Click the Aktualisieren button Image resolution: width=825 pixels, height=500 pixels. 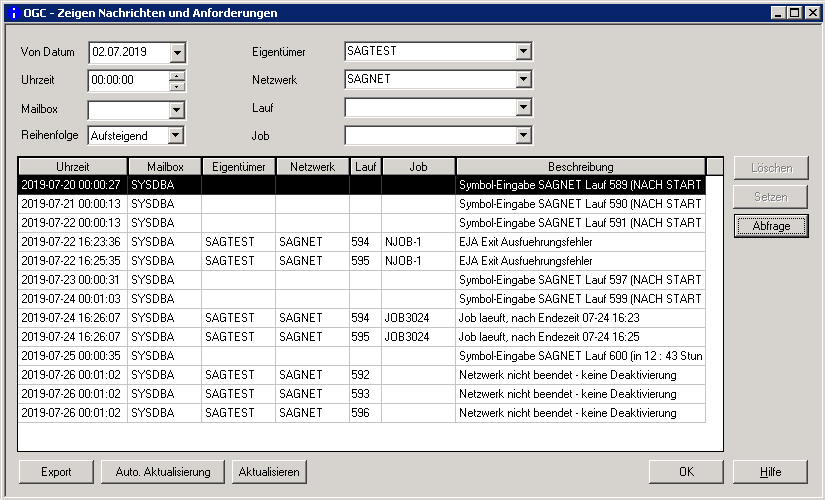coord(268,472)
